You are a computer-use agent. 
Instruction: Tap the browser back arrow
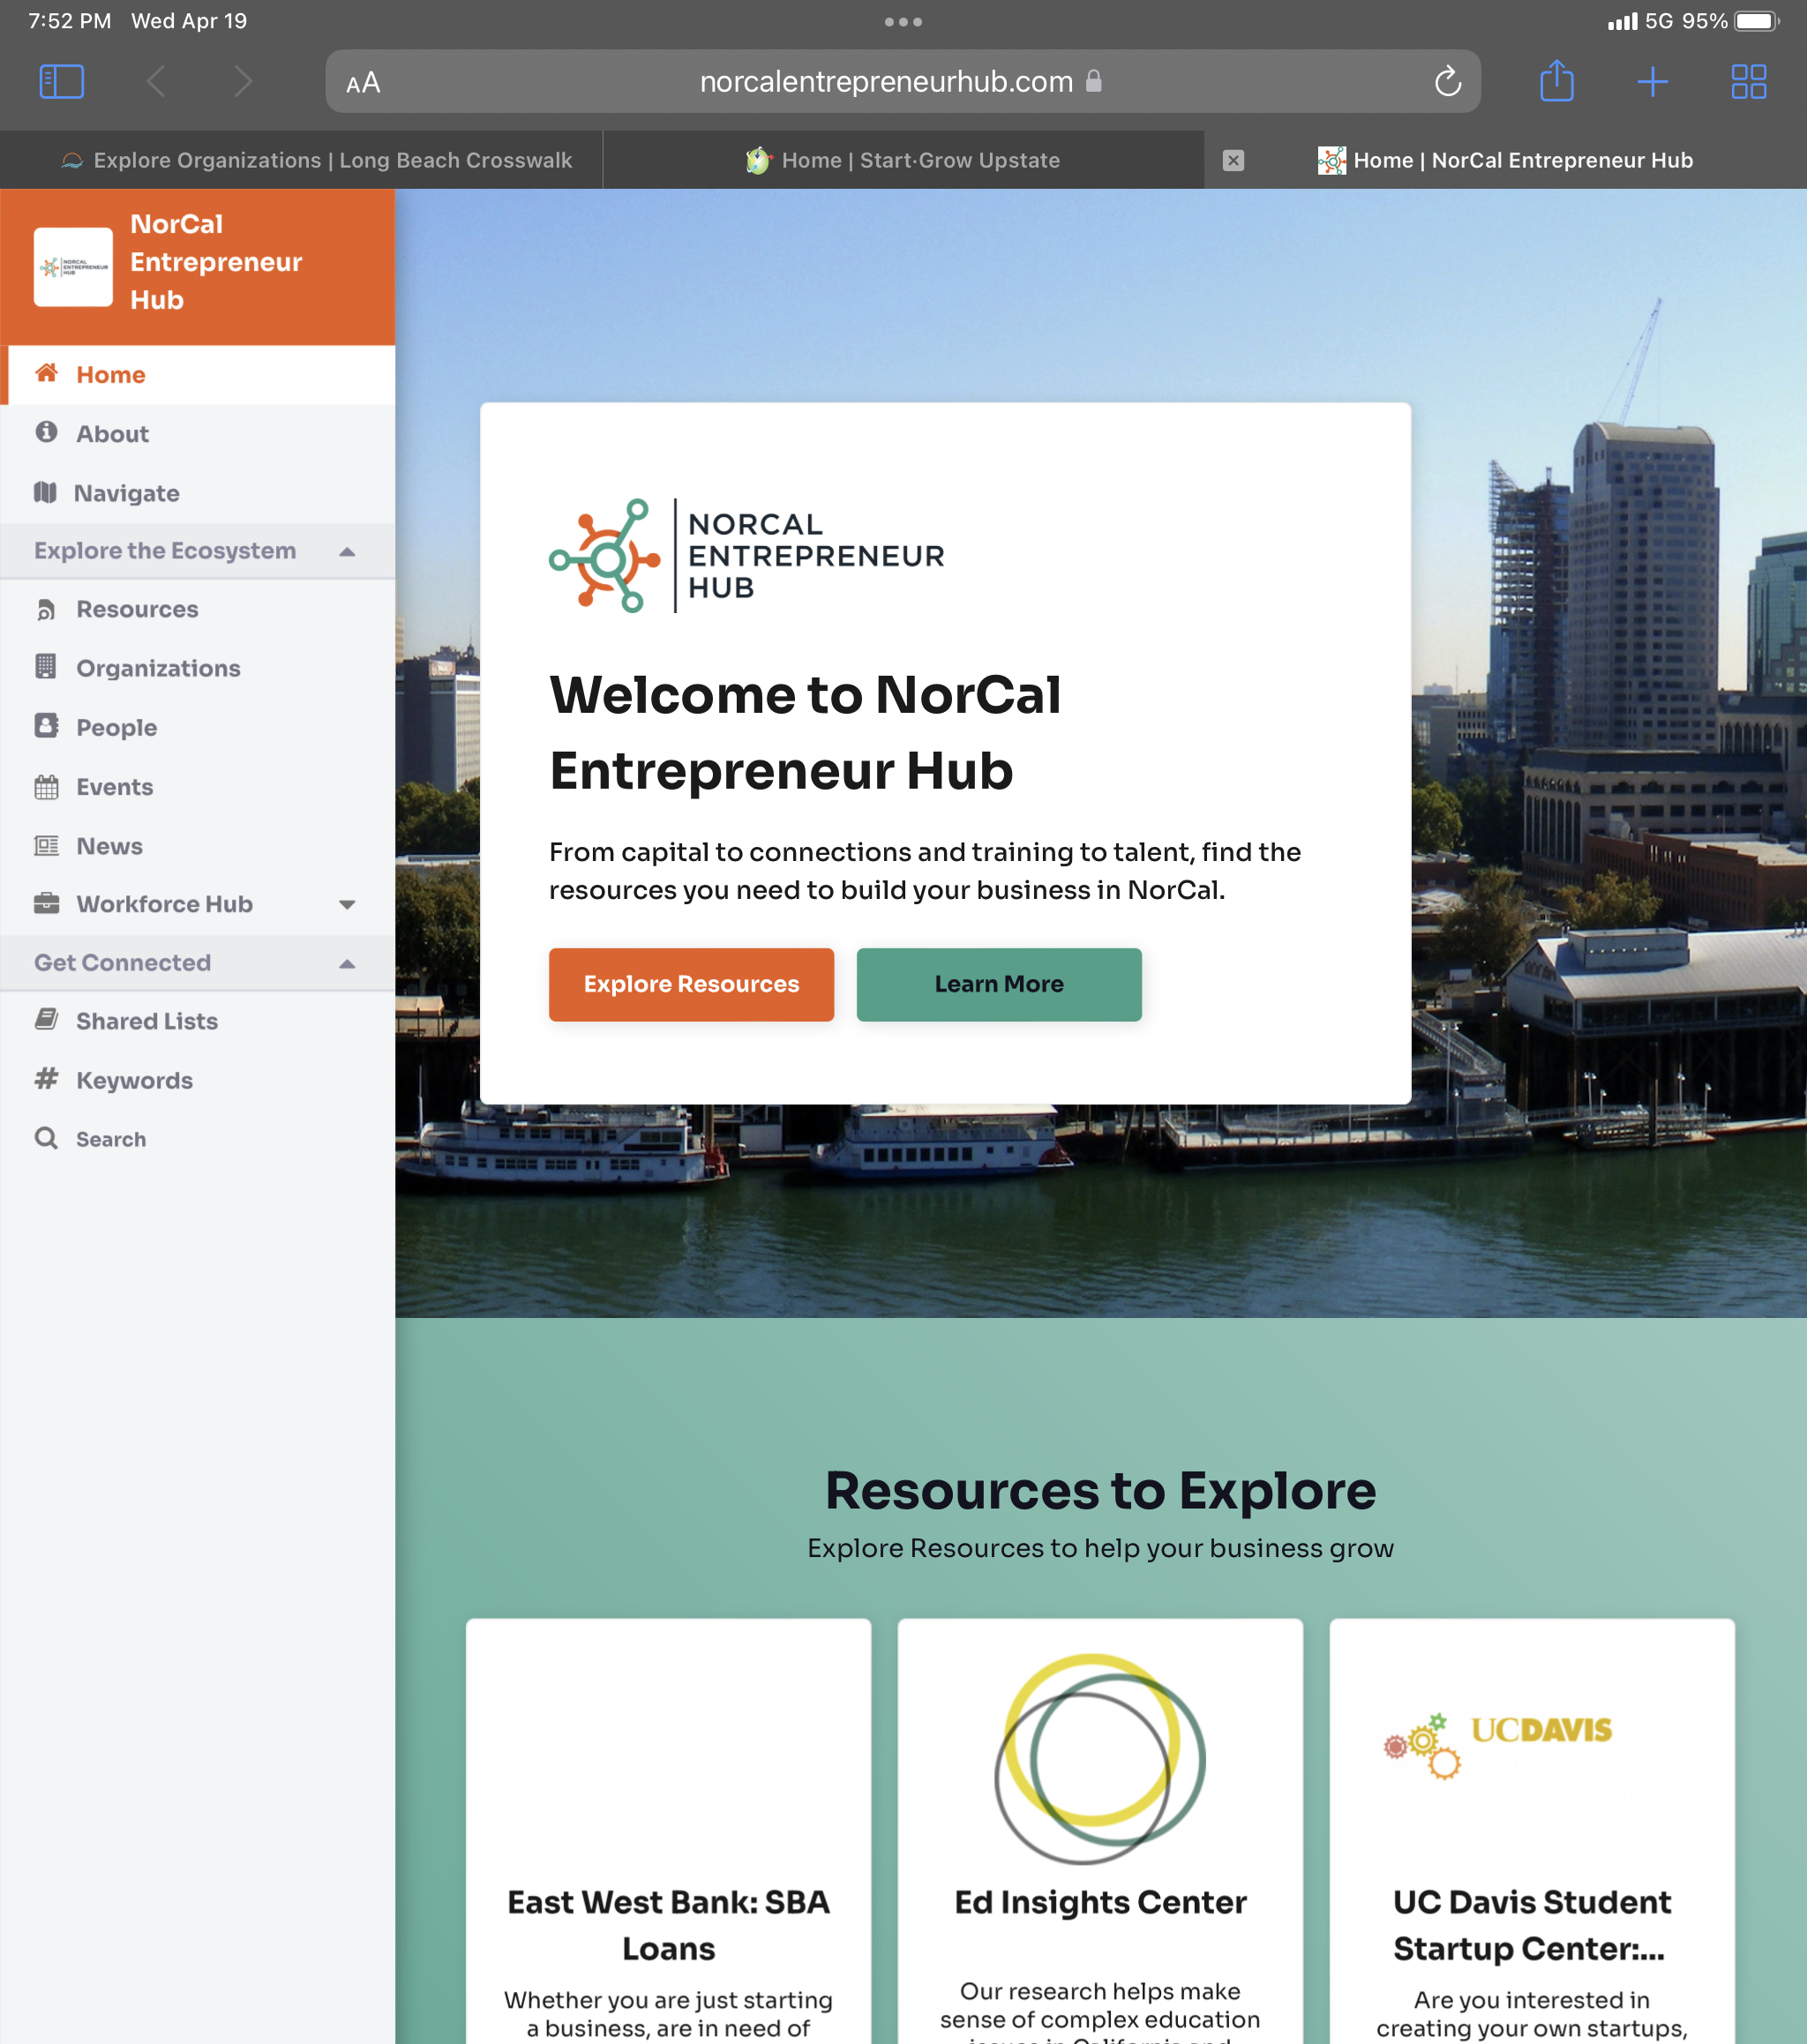pyautogui.click(x=155, y=81)
